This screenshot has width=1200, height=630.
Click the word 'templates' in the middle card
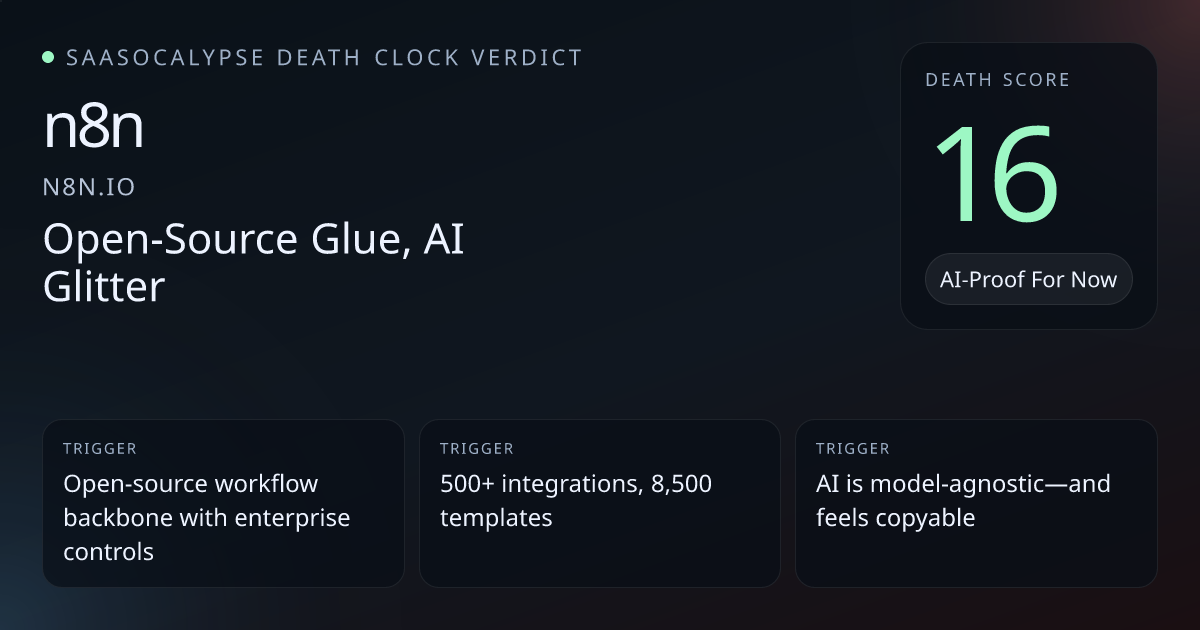496,518
